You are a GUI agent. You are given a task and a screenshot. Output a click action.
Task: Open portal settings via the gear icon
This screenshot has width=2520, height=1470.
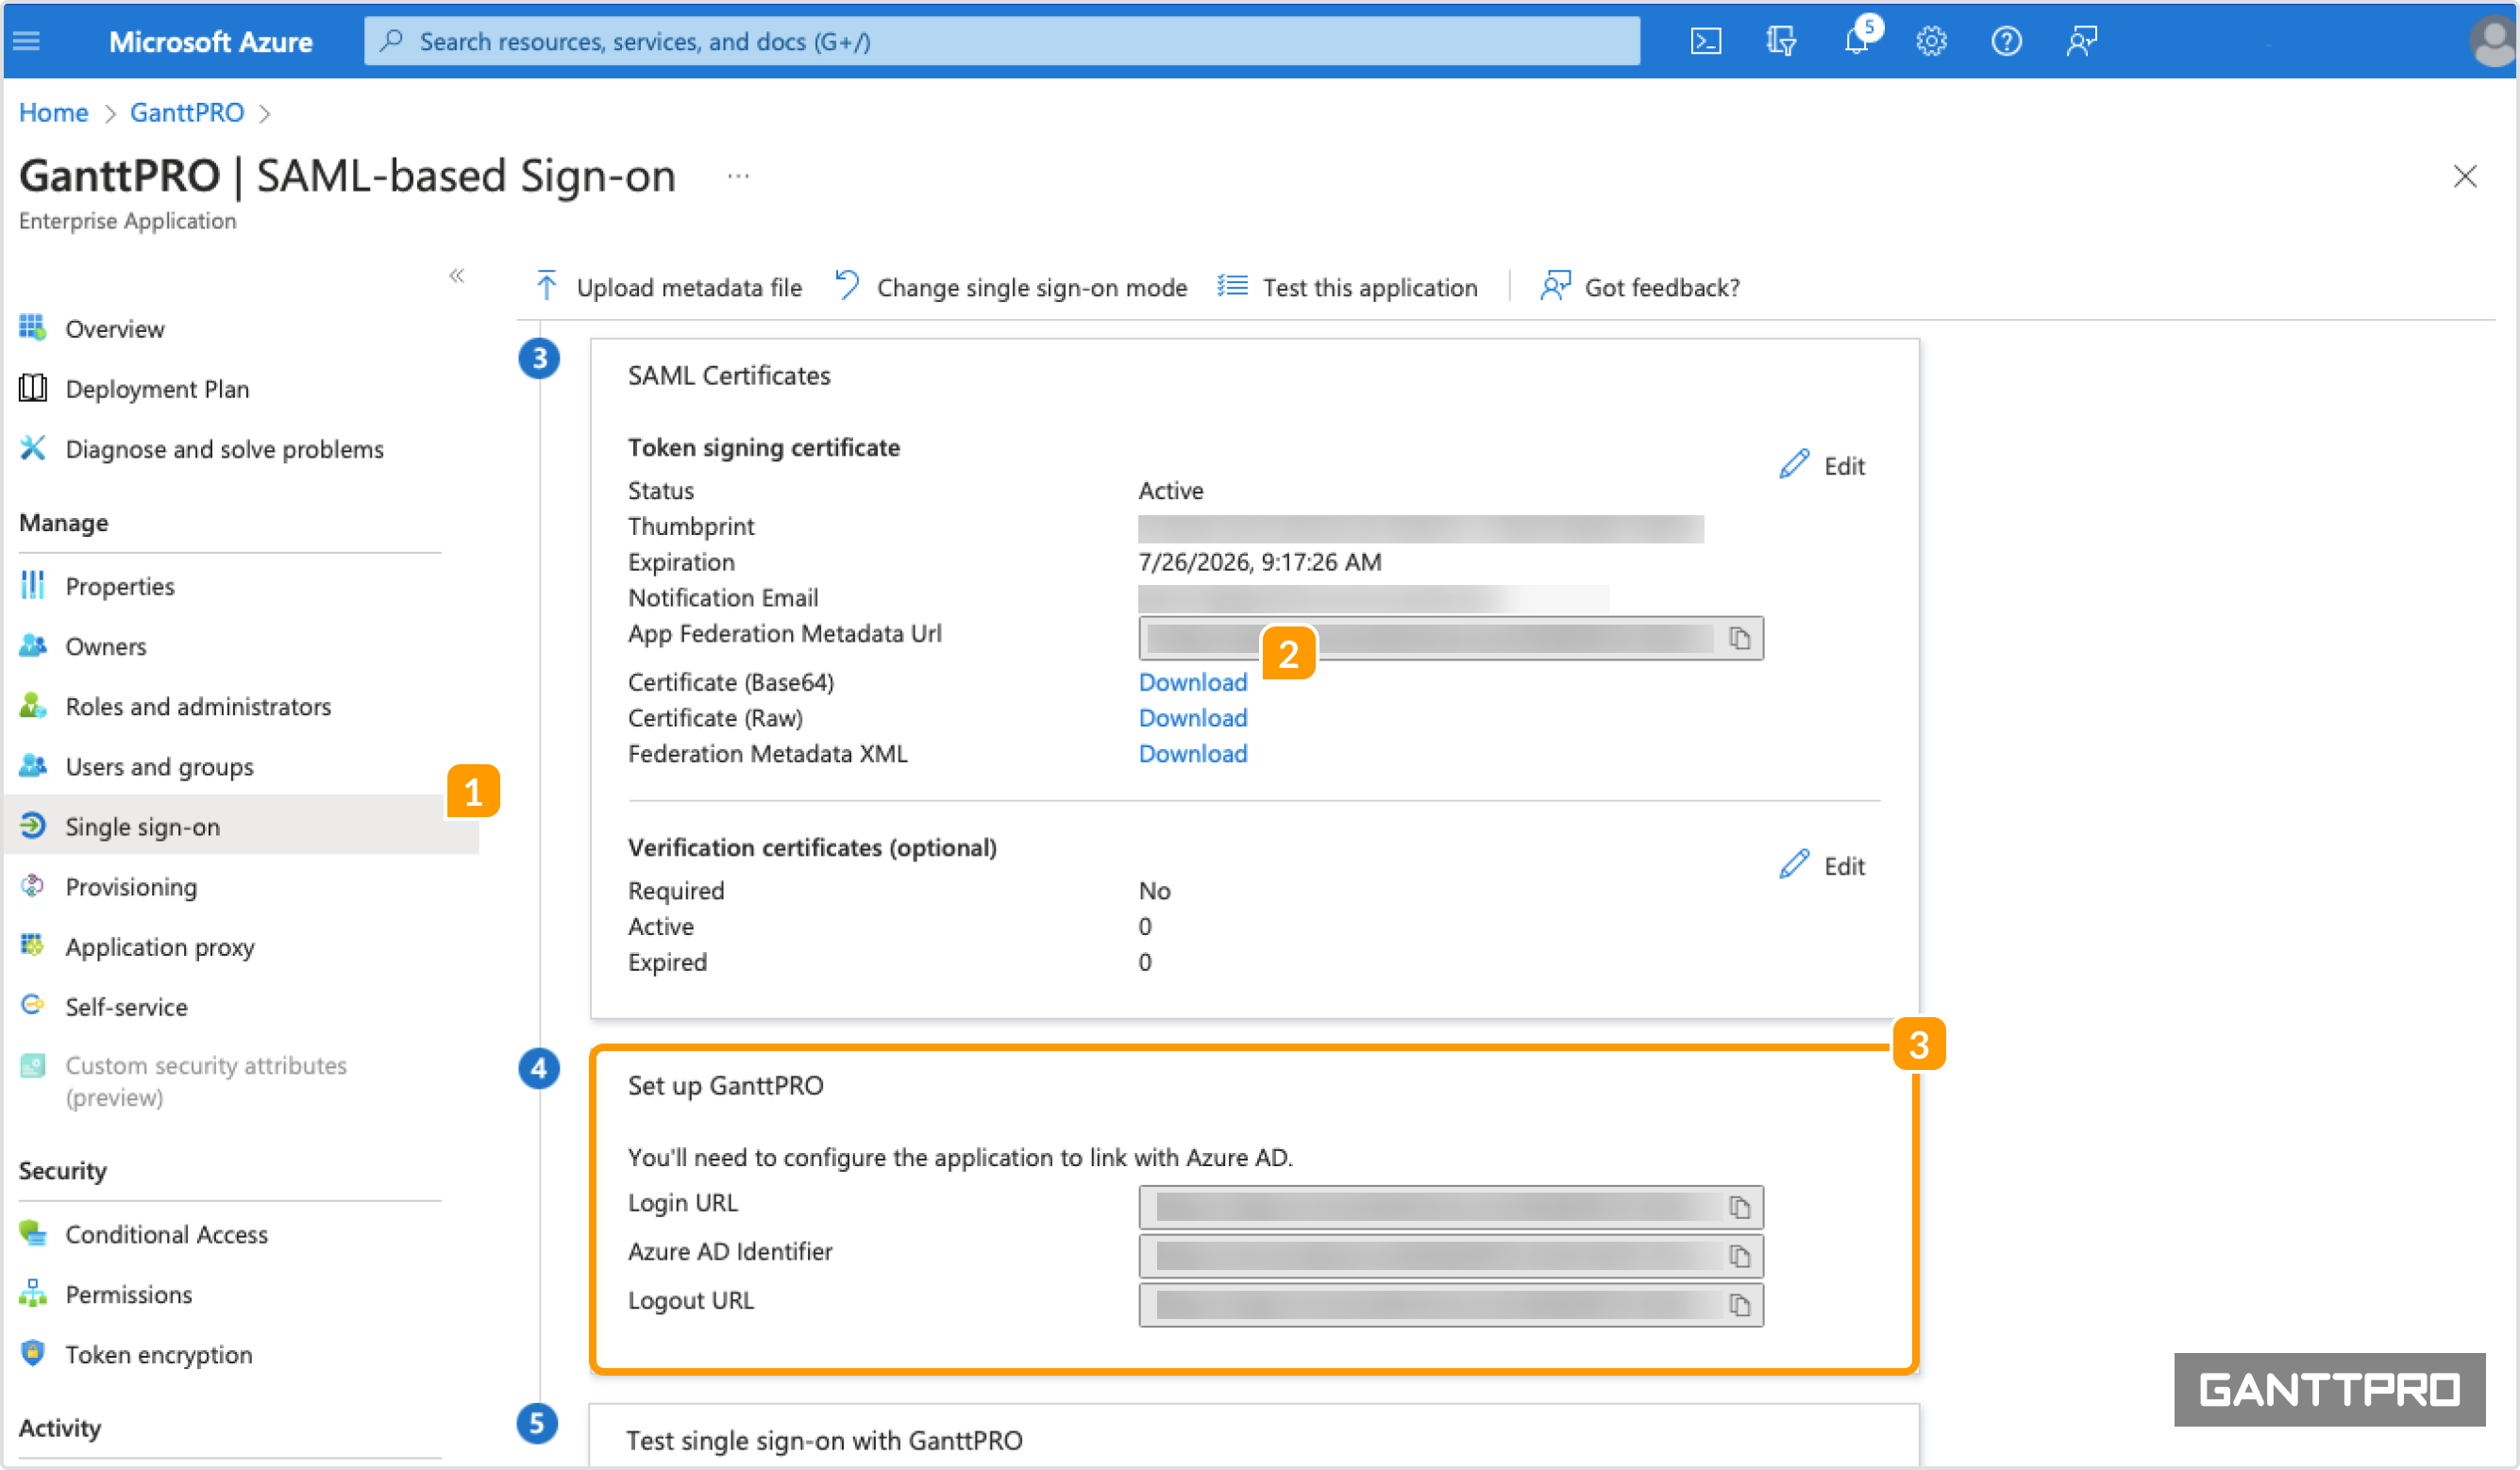click(1931, 41)
